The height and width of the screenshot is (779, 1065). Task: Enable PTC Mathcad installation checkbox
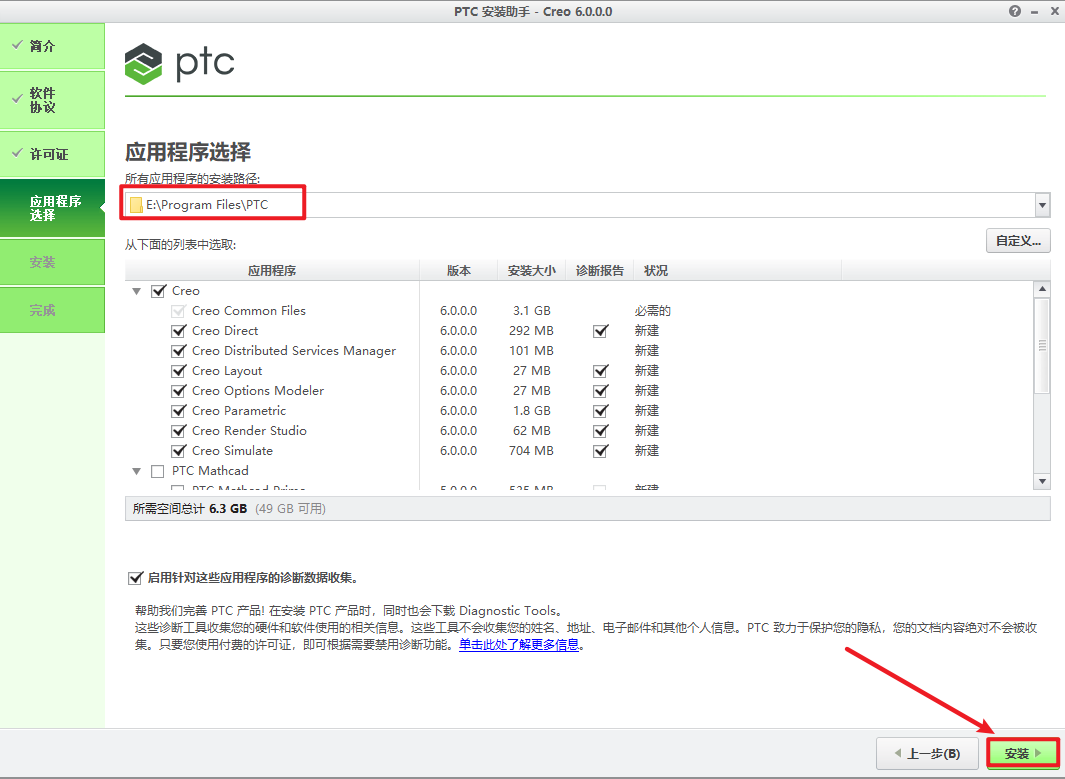157,470
